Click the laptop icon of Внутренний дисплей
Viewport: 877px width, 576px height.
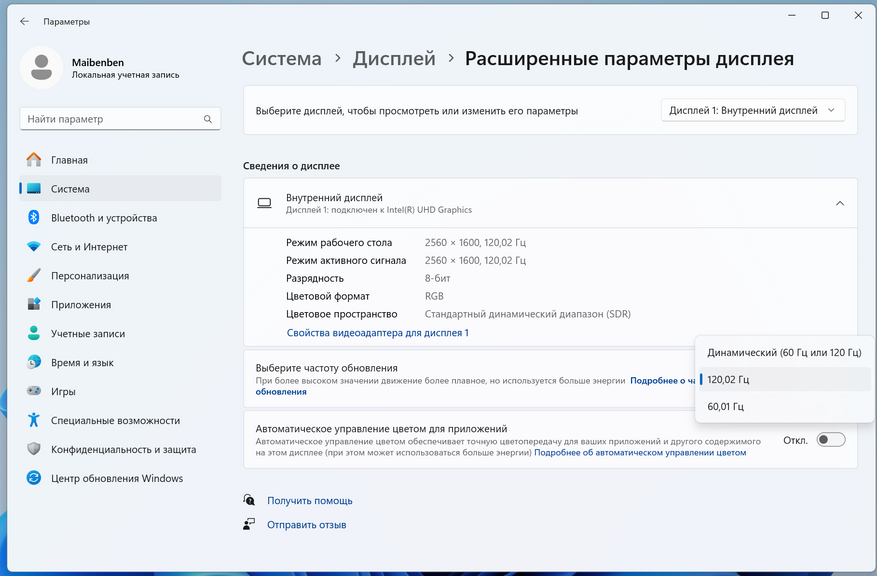(264, 204)
